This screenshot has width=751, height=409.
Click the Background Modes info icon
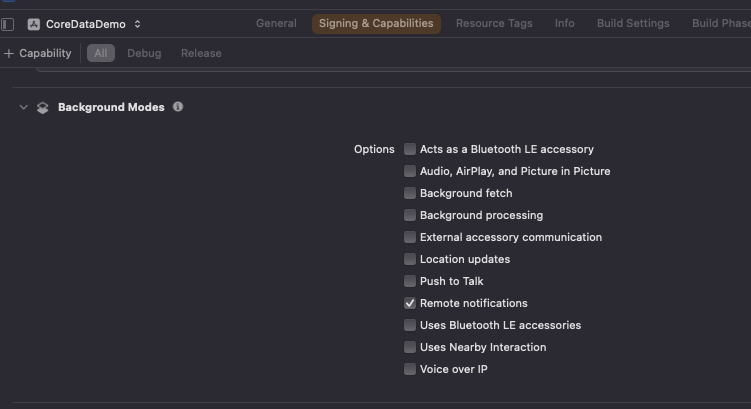click(x=178, y=107)
